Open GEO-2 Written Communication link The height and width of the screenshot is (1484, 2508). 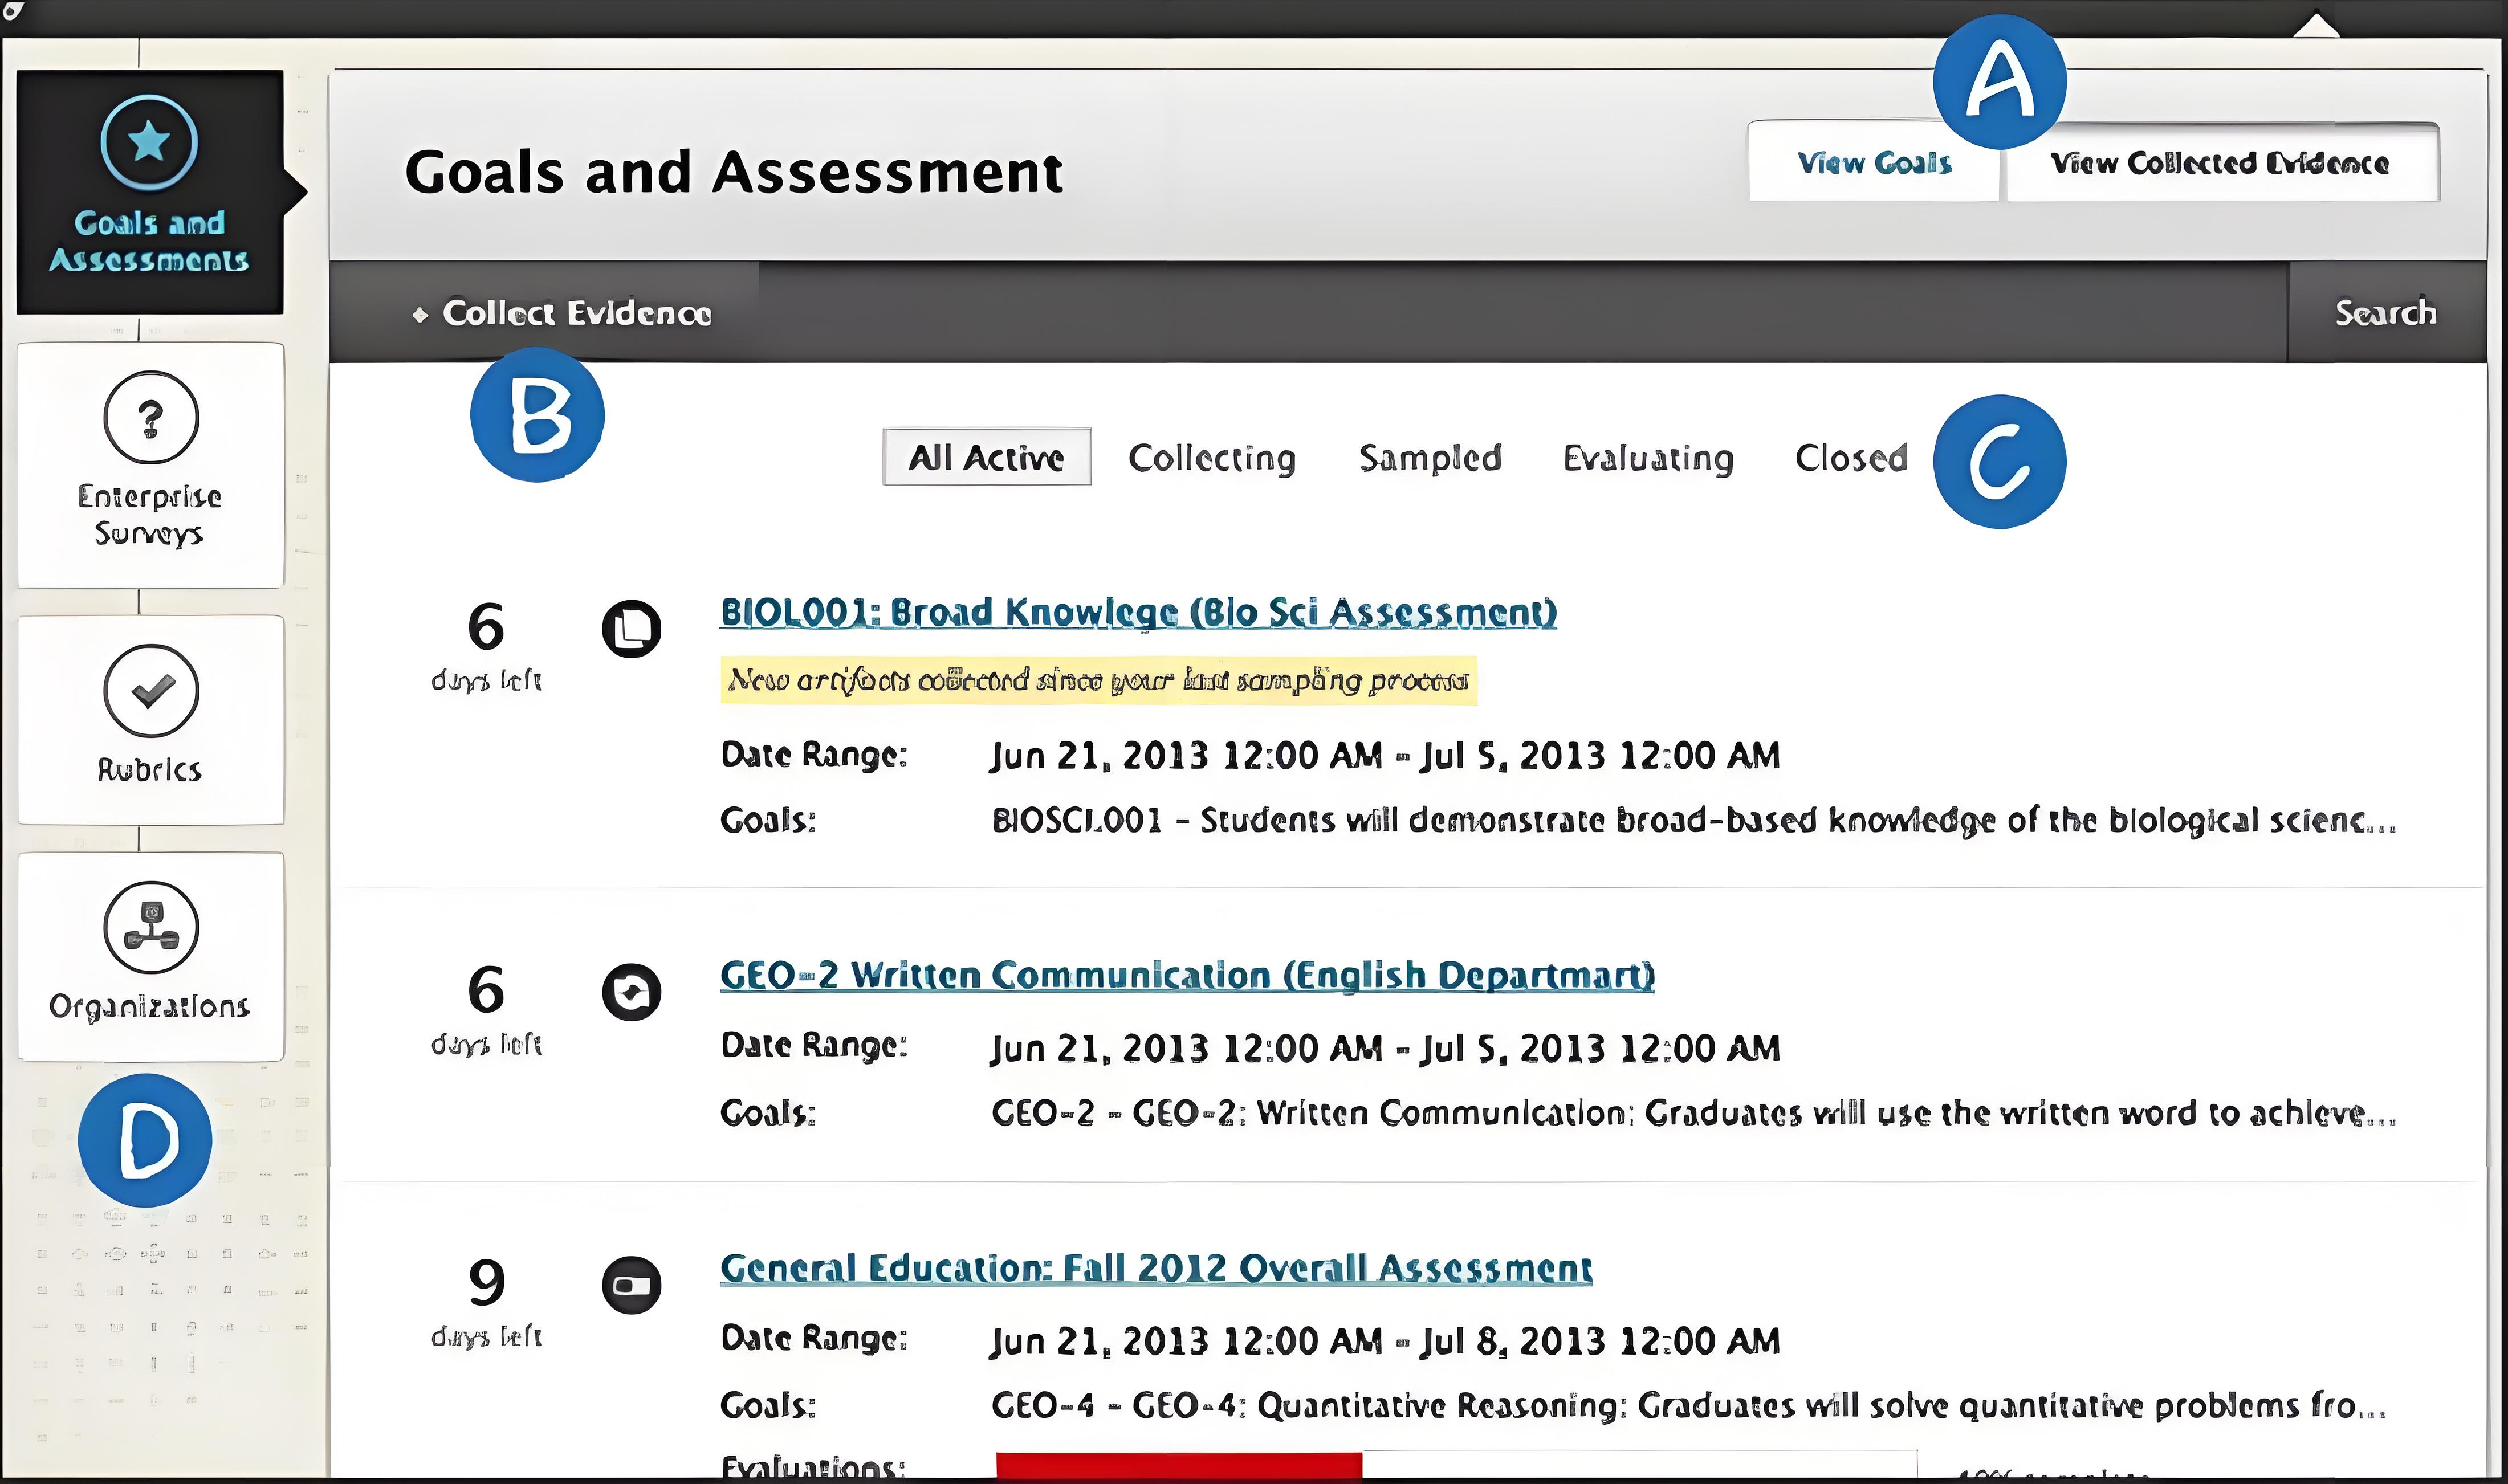(x=1187, y=975)
